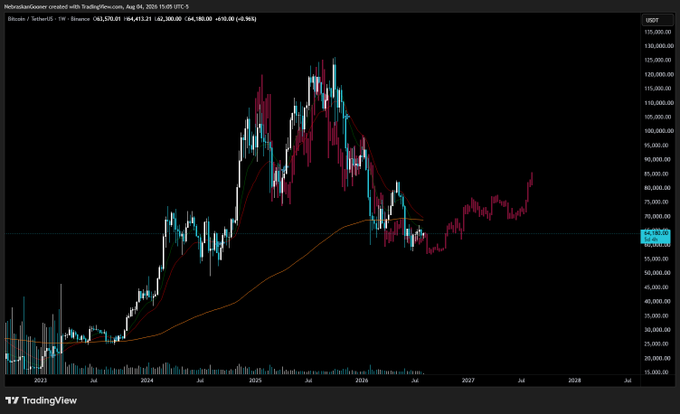Click the close value C64,180.00

pos(199,19)
